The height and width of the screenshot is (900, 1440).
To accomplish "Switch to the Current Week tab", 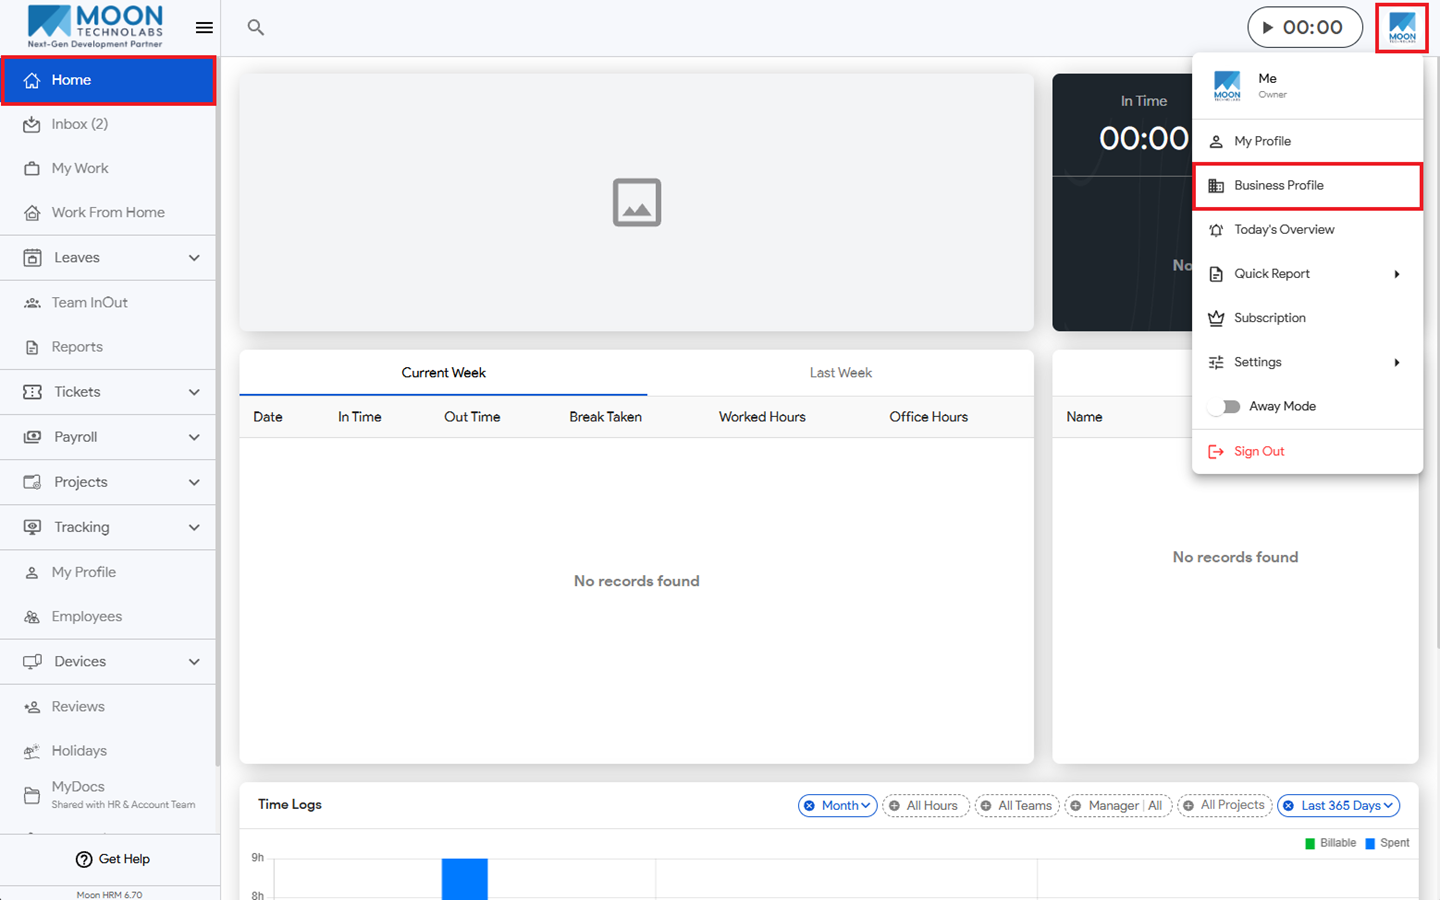I will pos(443,373).
